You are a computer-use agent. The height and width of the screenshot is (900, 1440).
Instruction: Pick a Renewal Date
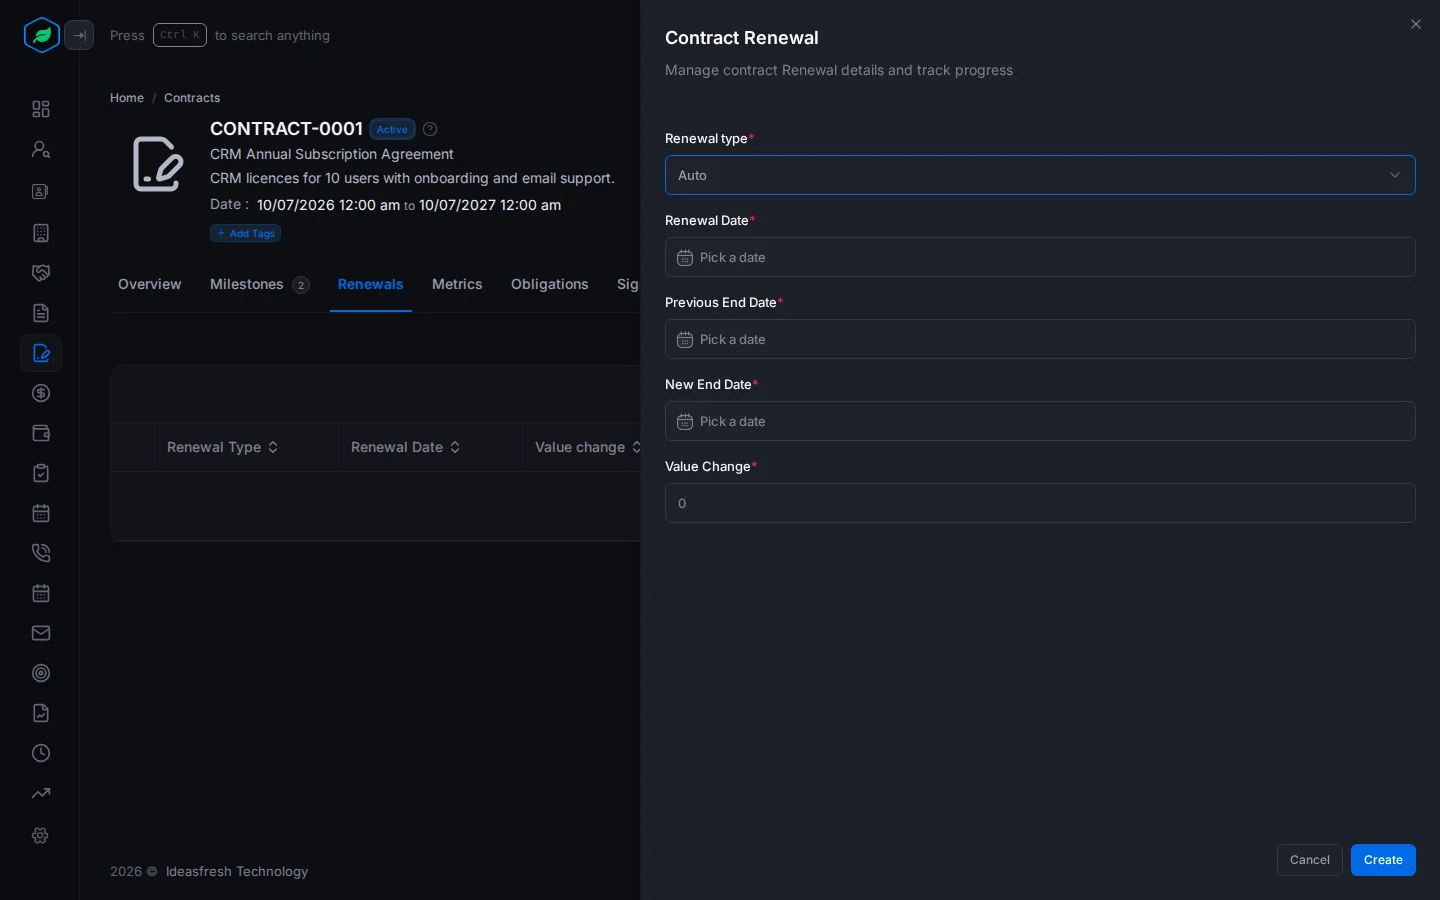(1040, 257)
